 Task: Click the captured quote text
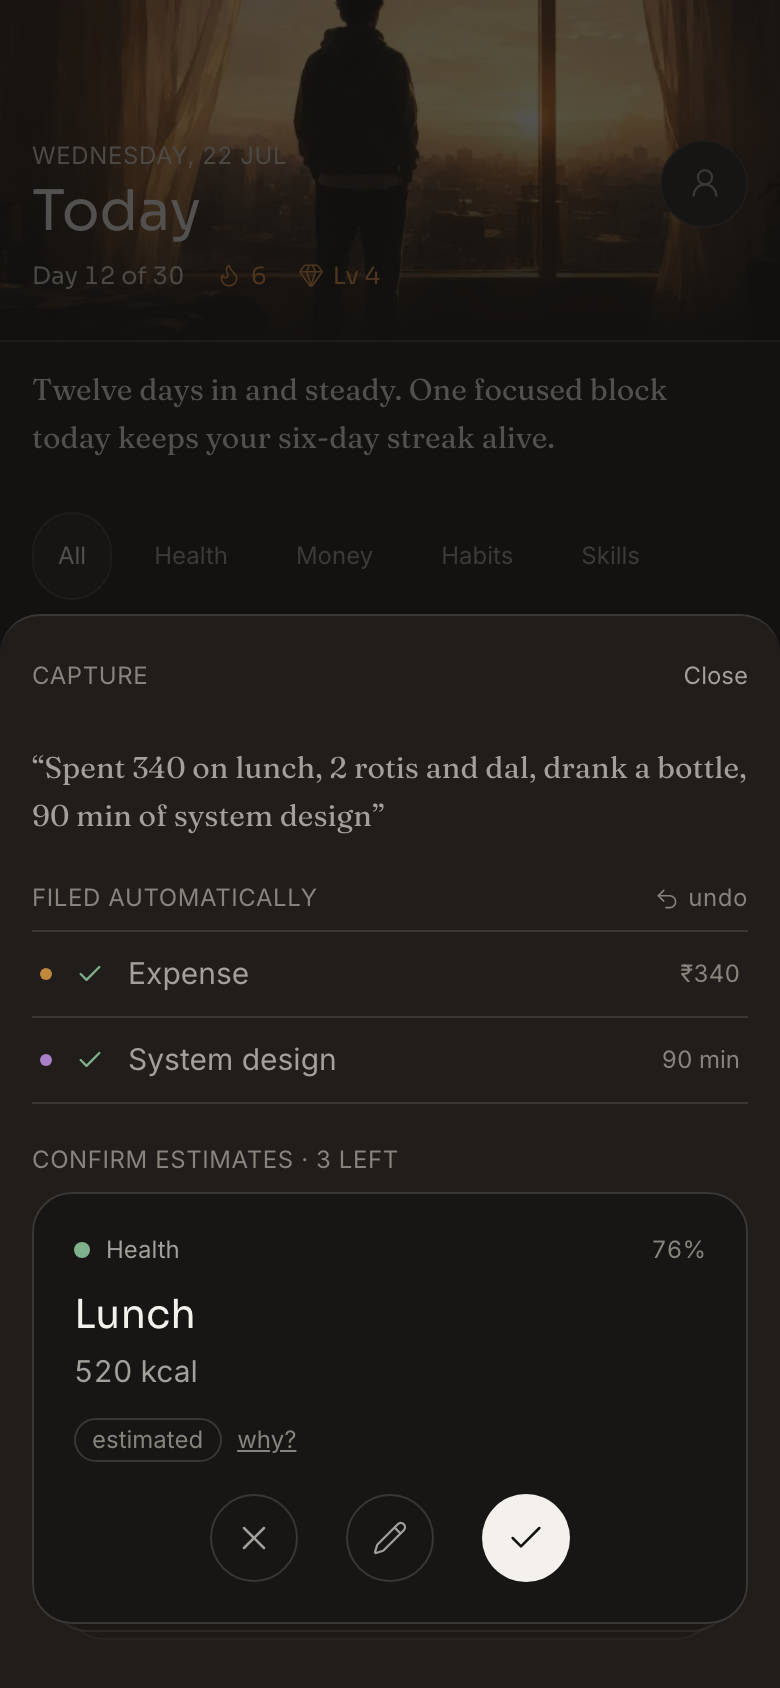coord(390,792)
